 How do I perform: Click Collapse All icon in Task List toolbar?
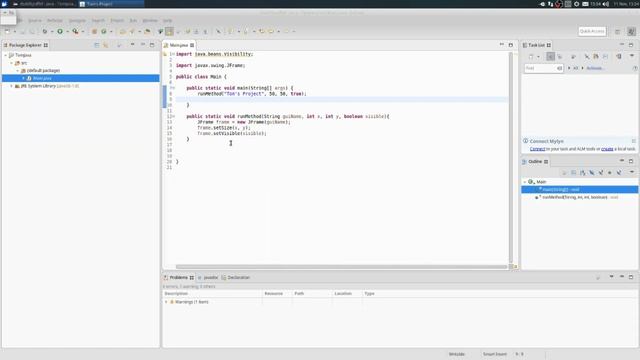pyautogui.click(x=605, y=57)
